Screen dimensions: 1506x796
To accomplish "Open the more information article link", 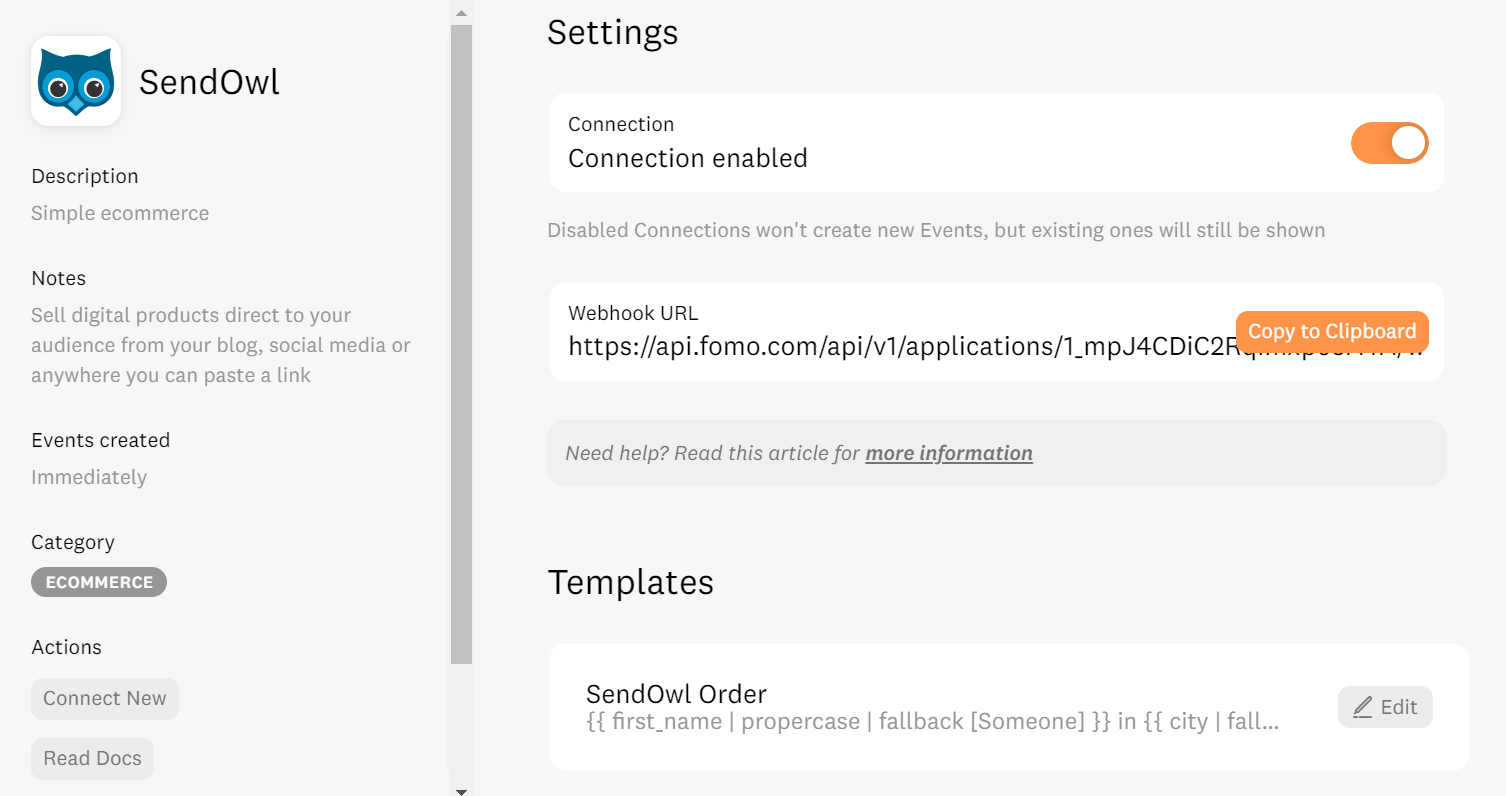I will [x=949, y=453].
